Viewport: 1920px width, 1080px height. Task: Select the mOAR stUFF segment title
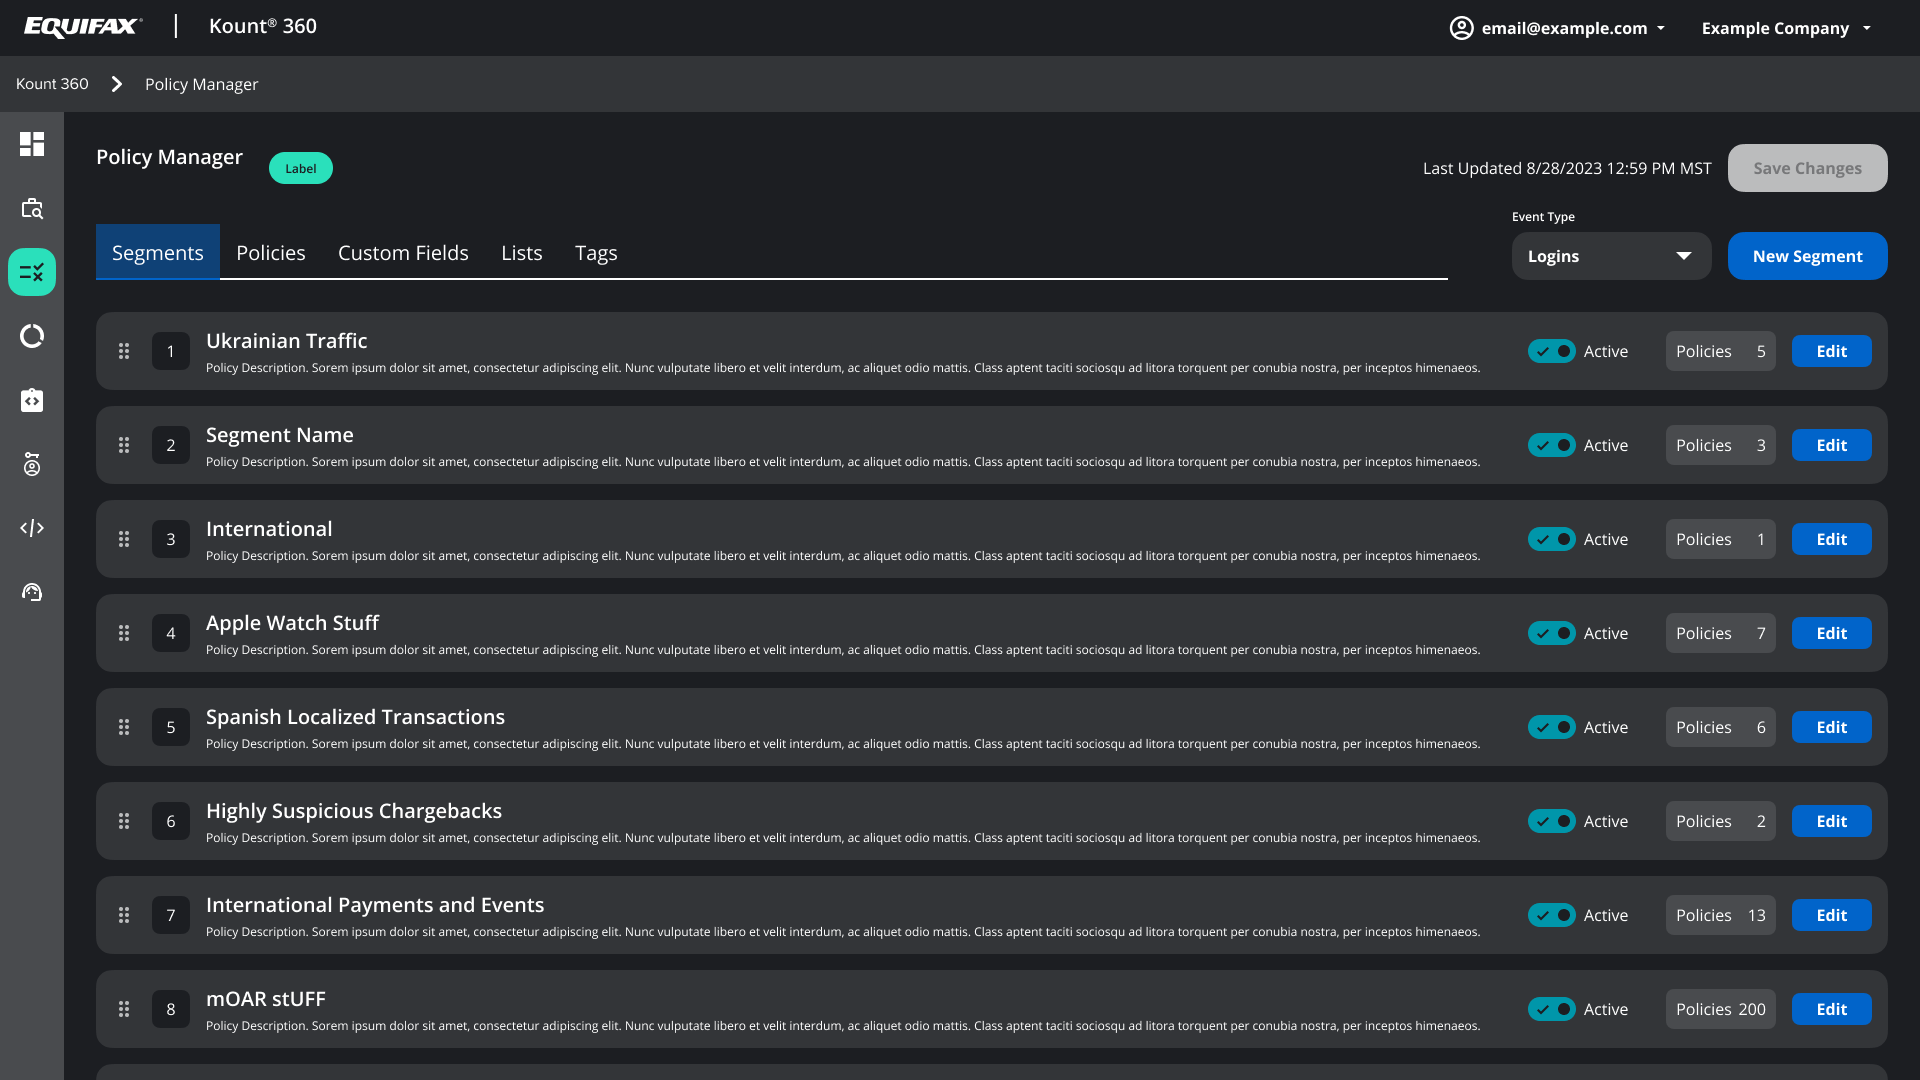(x=266, y=998)
